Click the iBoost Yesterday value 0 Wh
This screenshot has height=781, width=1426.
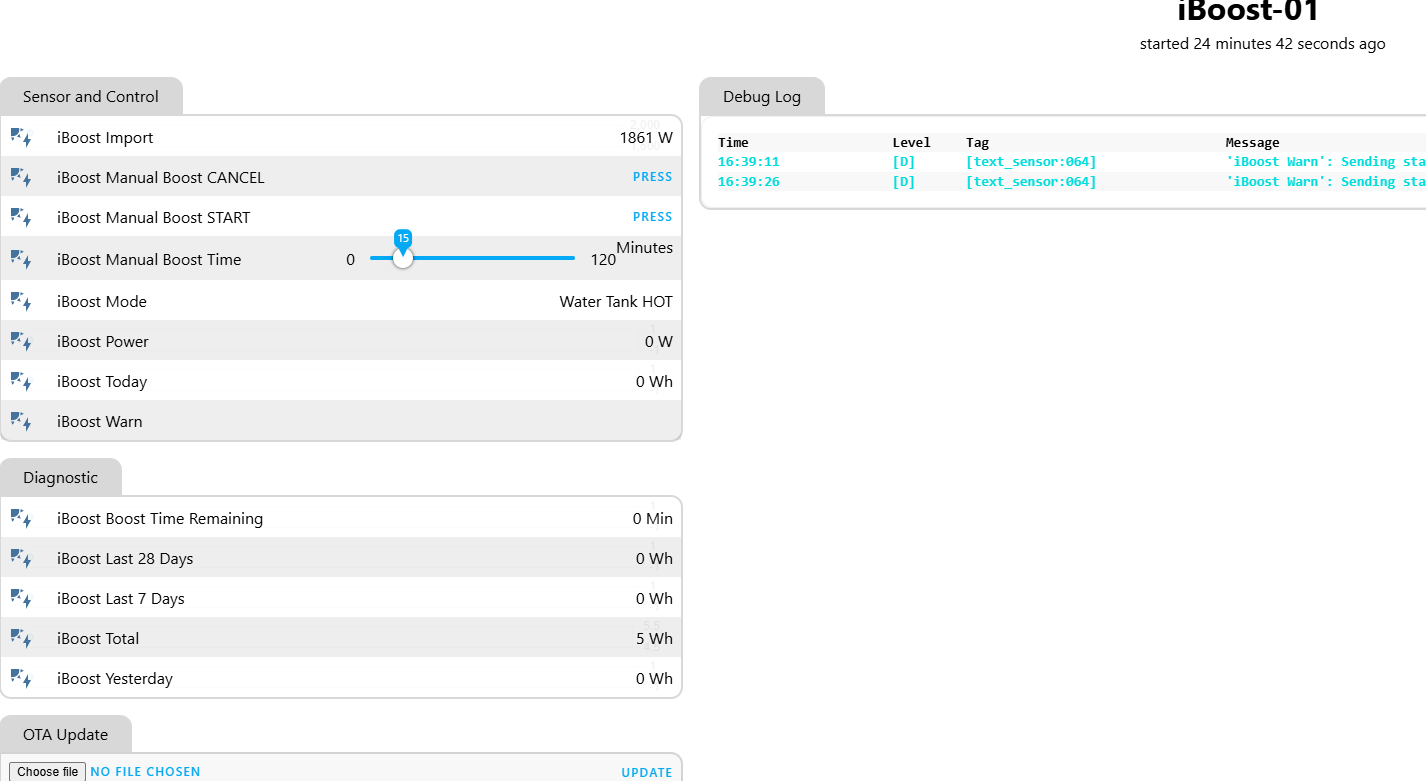tap(654, 679)
